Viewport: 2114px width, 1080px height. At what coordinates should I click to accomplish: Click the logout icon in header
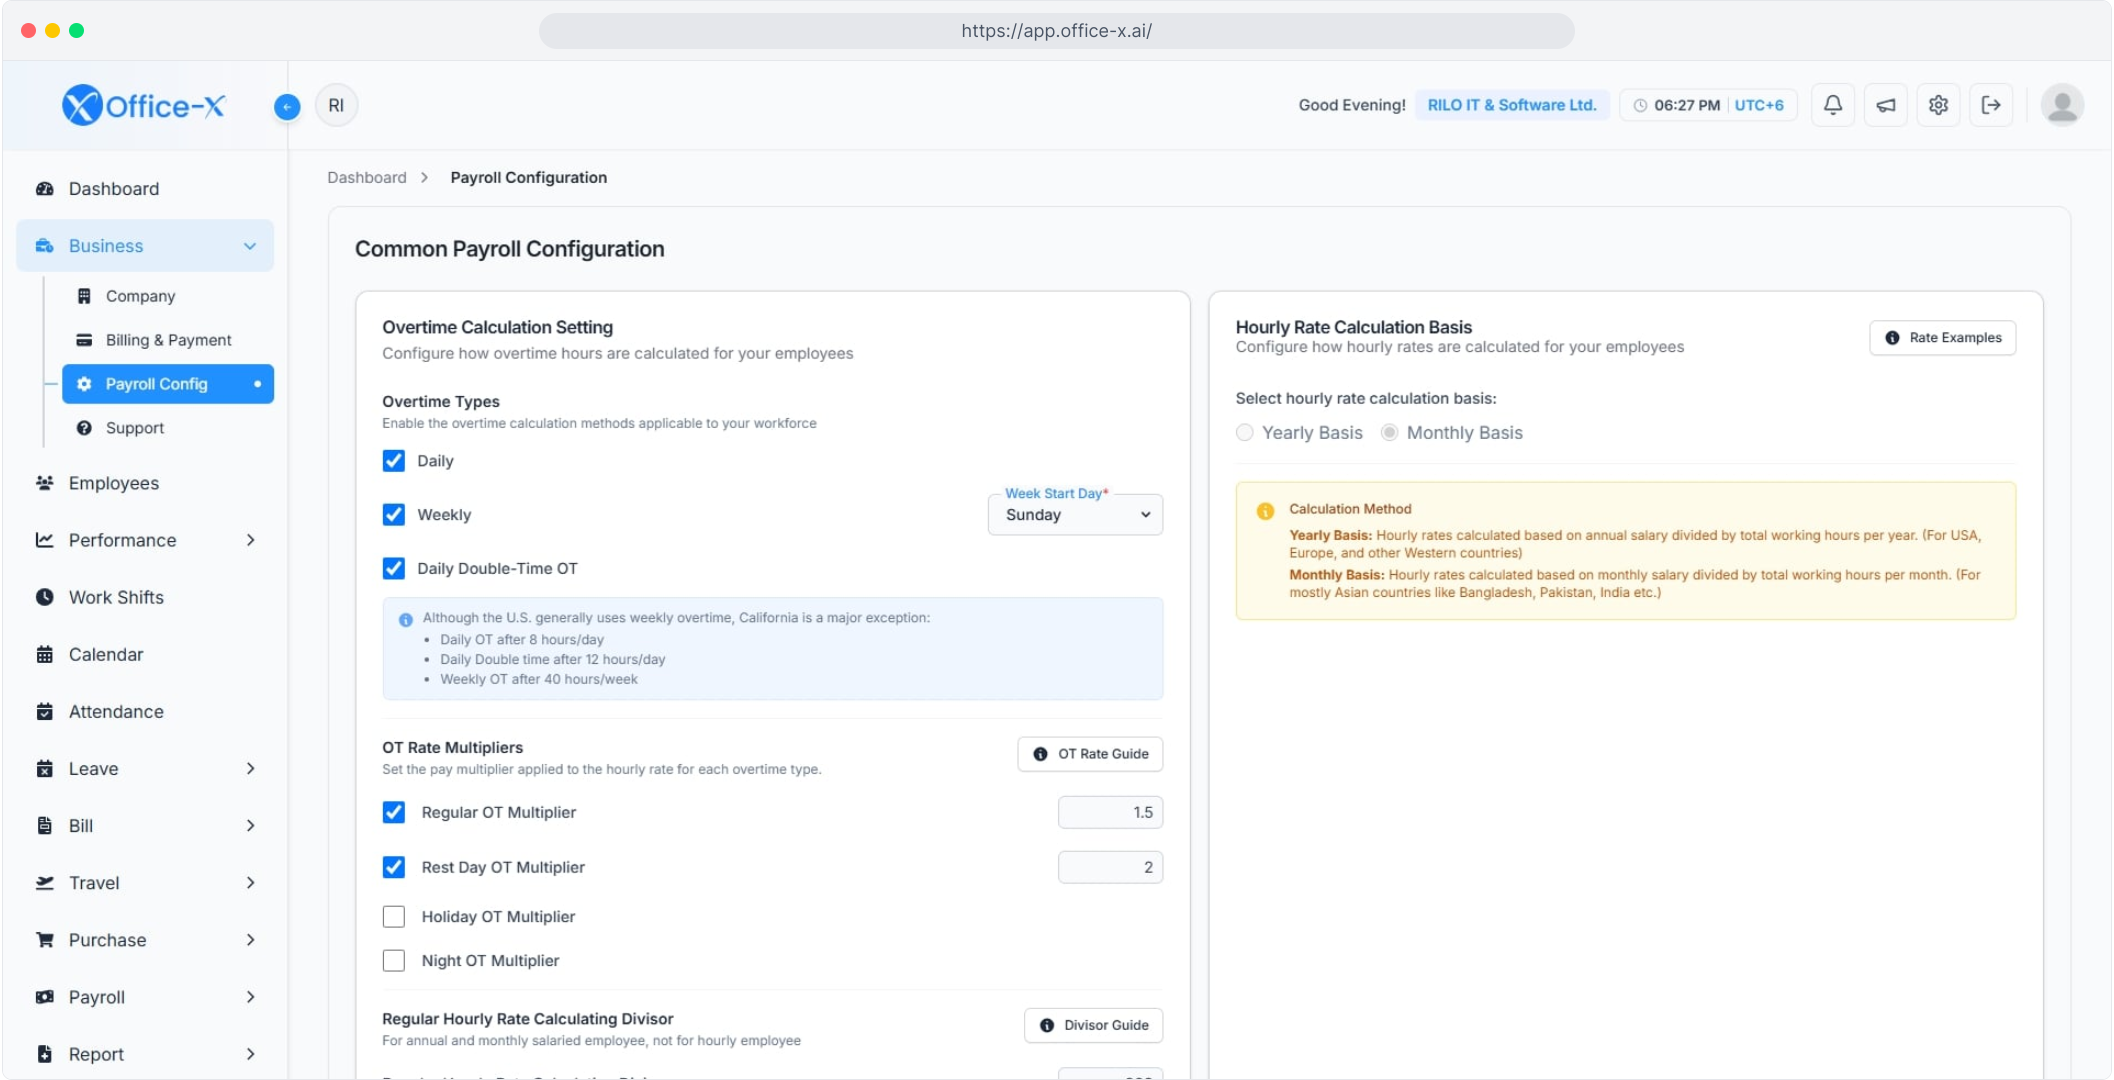click(1991, 105)
